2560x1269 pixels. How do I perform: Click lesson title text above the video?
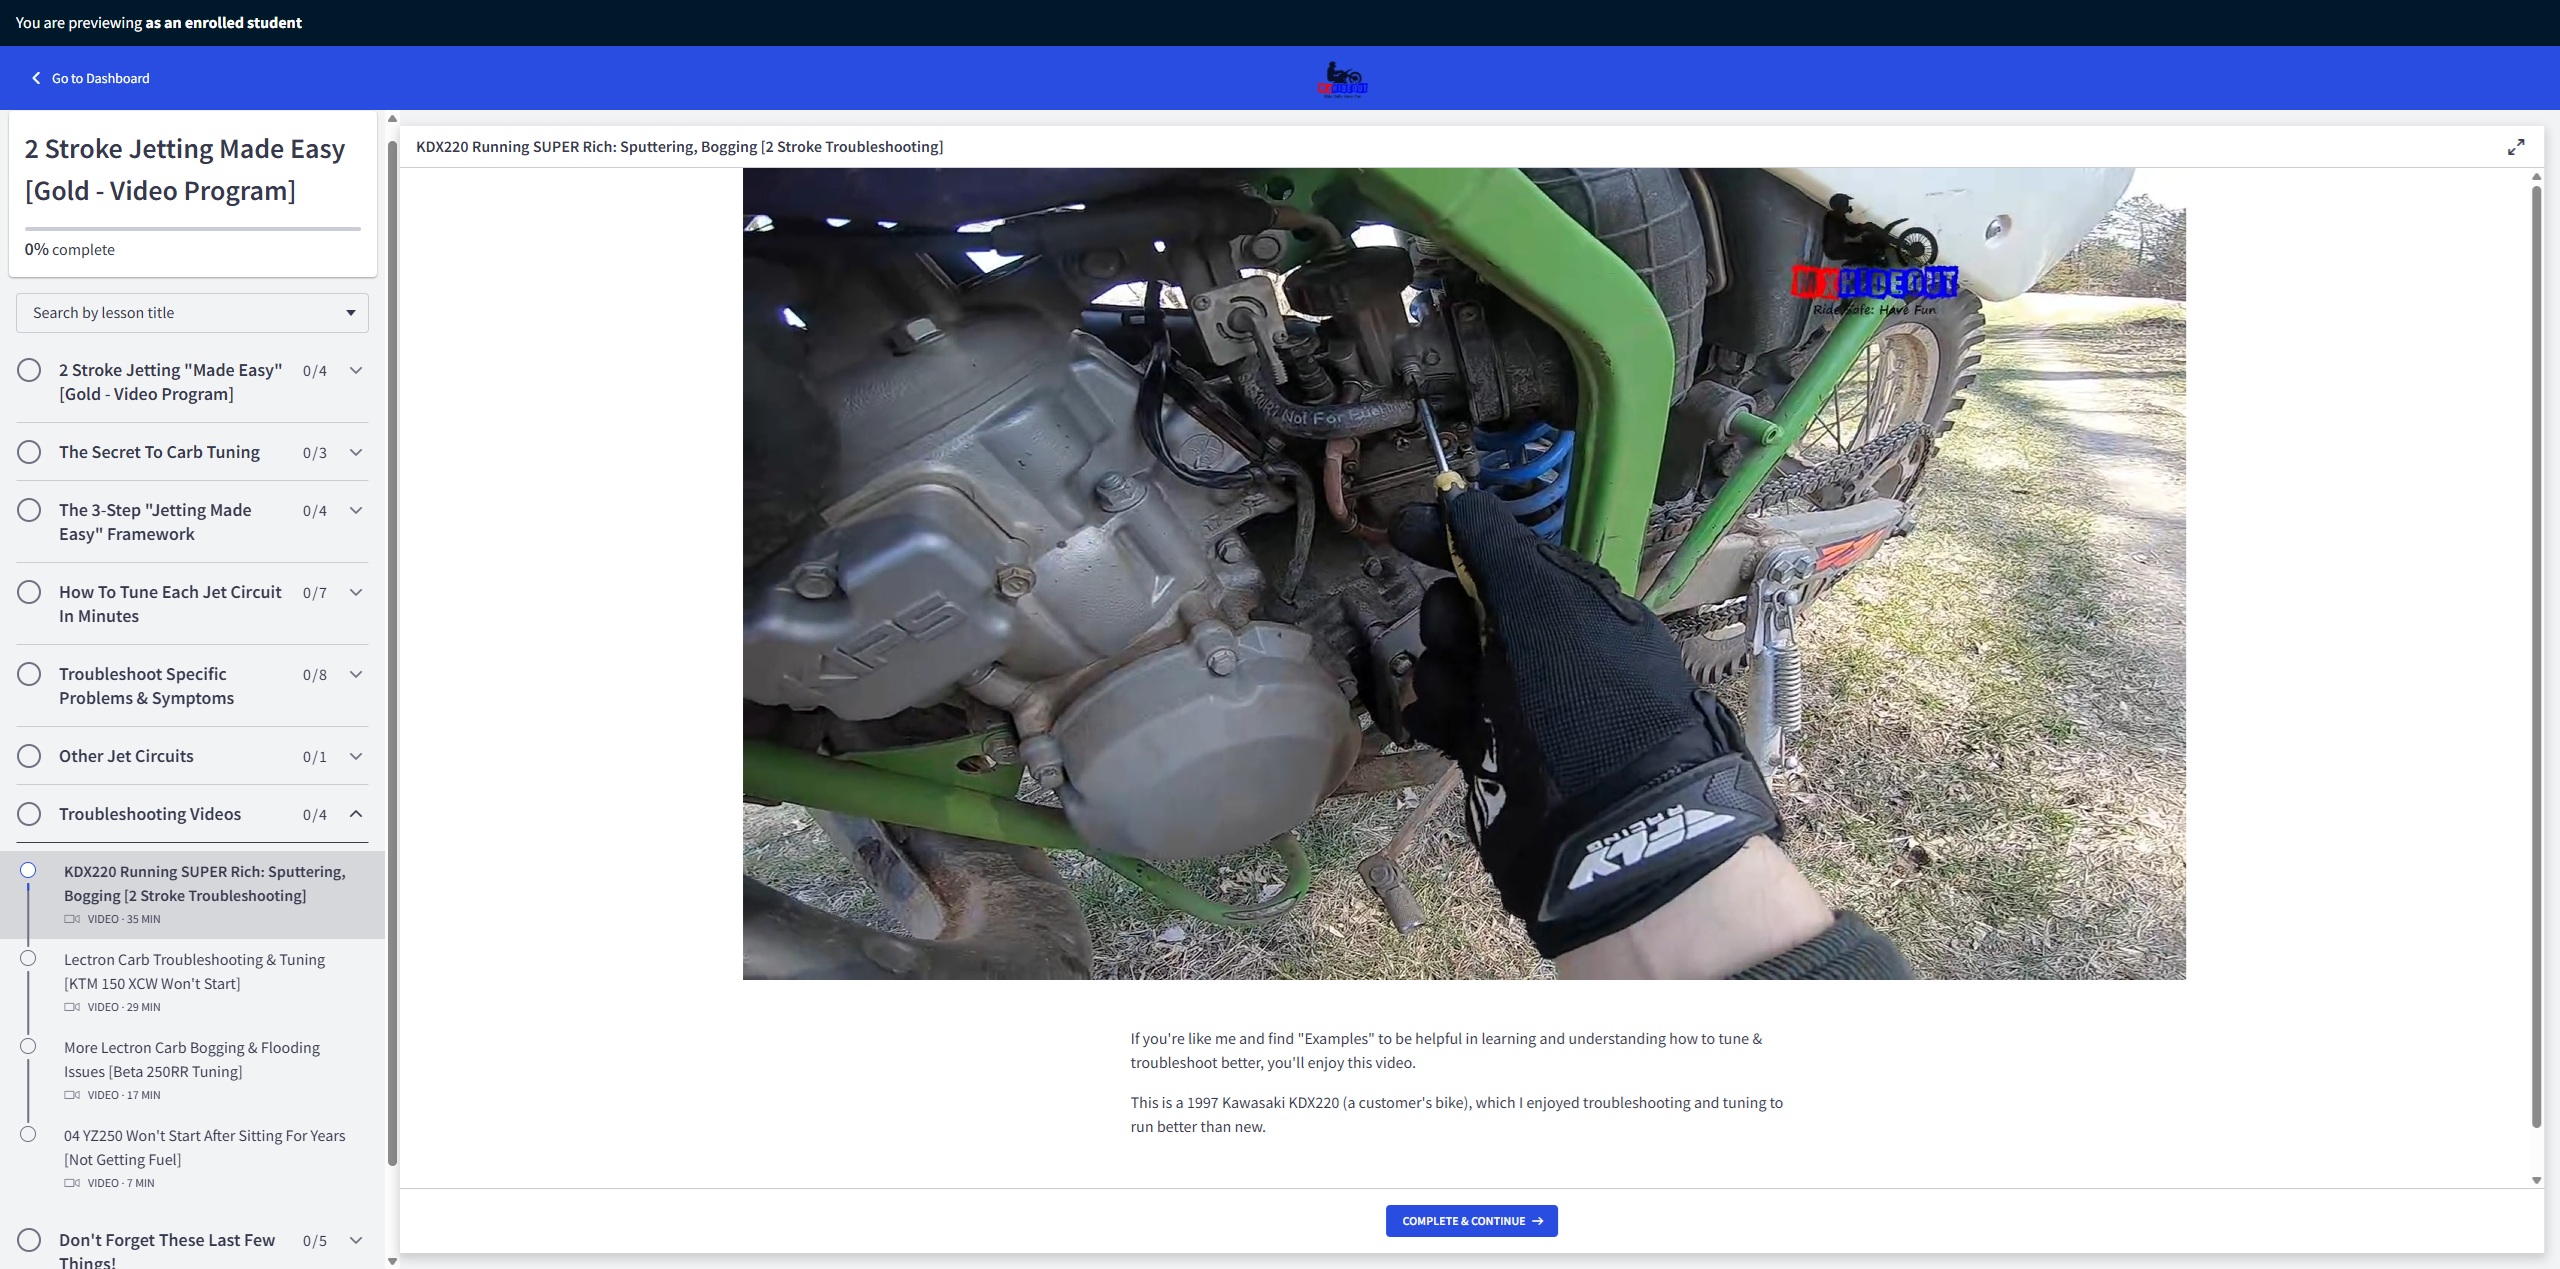(679, 147)
